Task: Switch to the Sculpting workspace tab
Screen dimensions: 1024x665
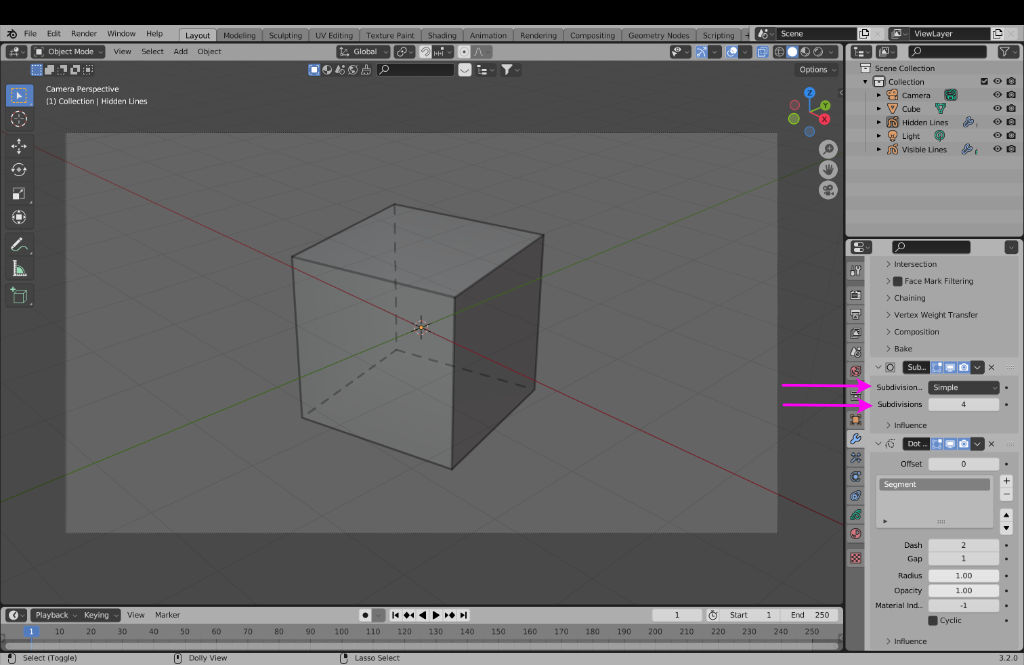Action: click(285, 35)
